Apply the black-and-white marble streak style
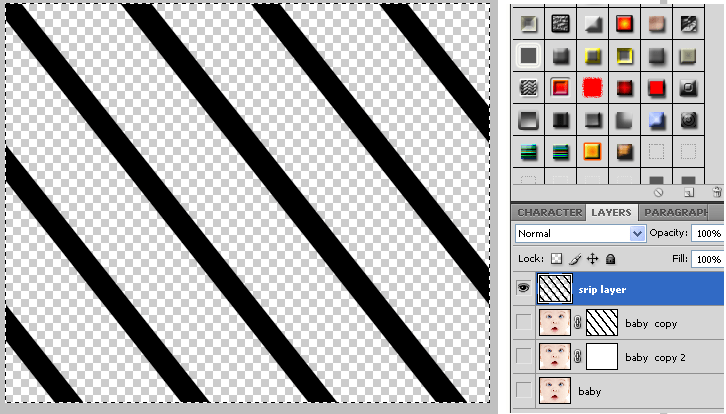This screenshot has height=414, width=726. click(688, 24)
